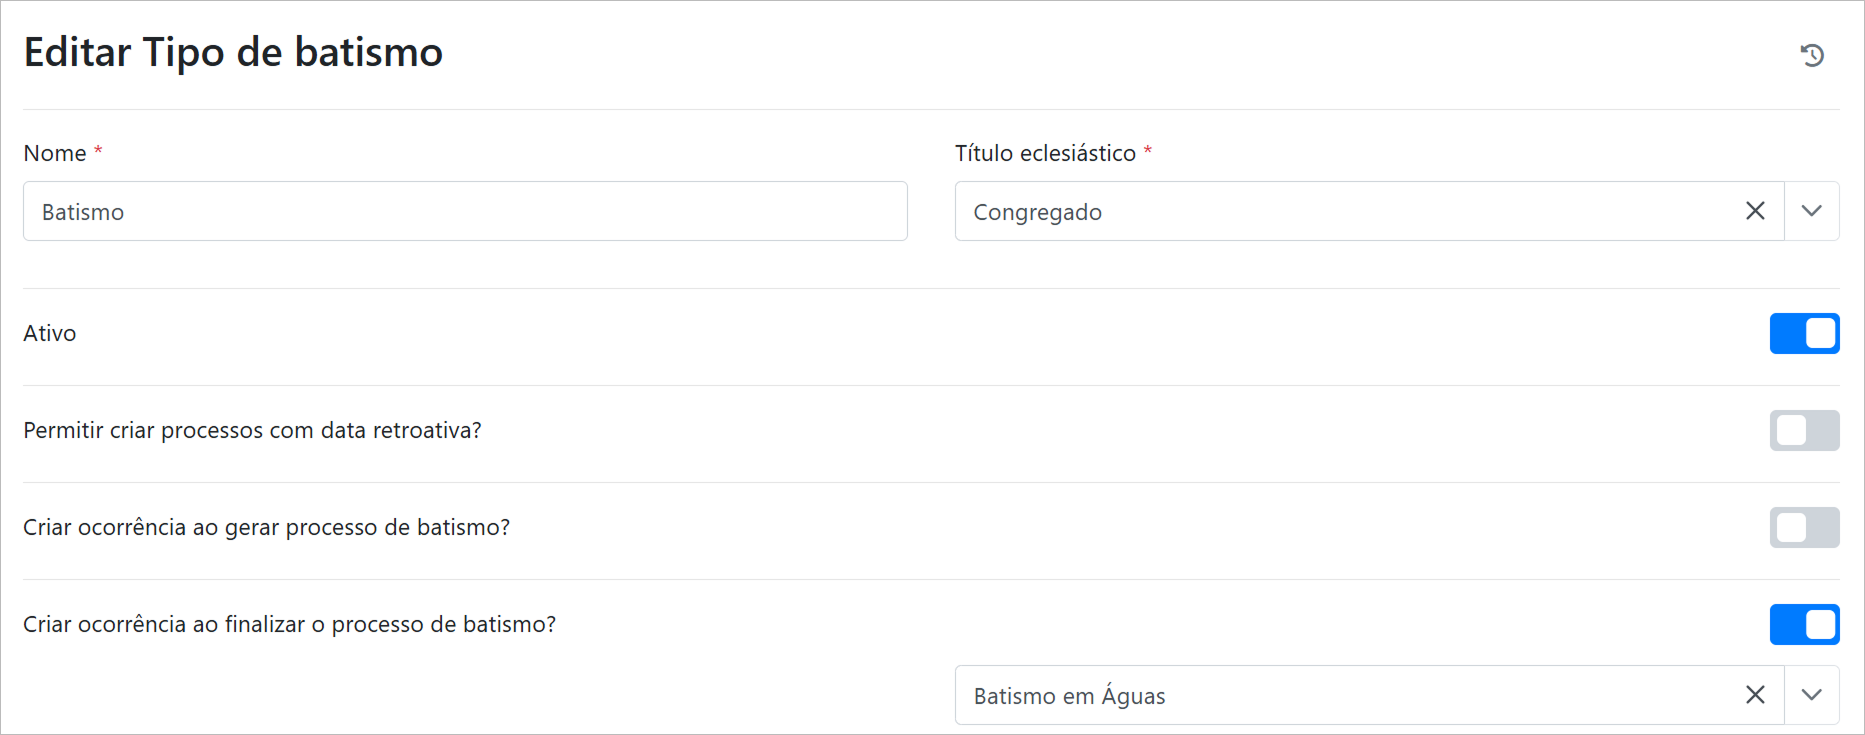Click the Nome field label
This screenshot has height=735, width=1865.
click(x=55, y=153)
